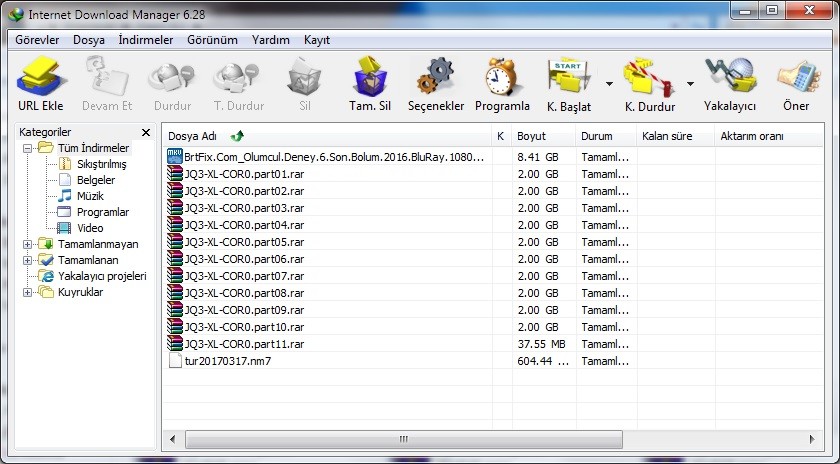Sort by Dosya Adı column header
This screenshot has height=464, width=840.
coord(326,136)
